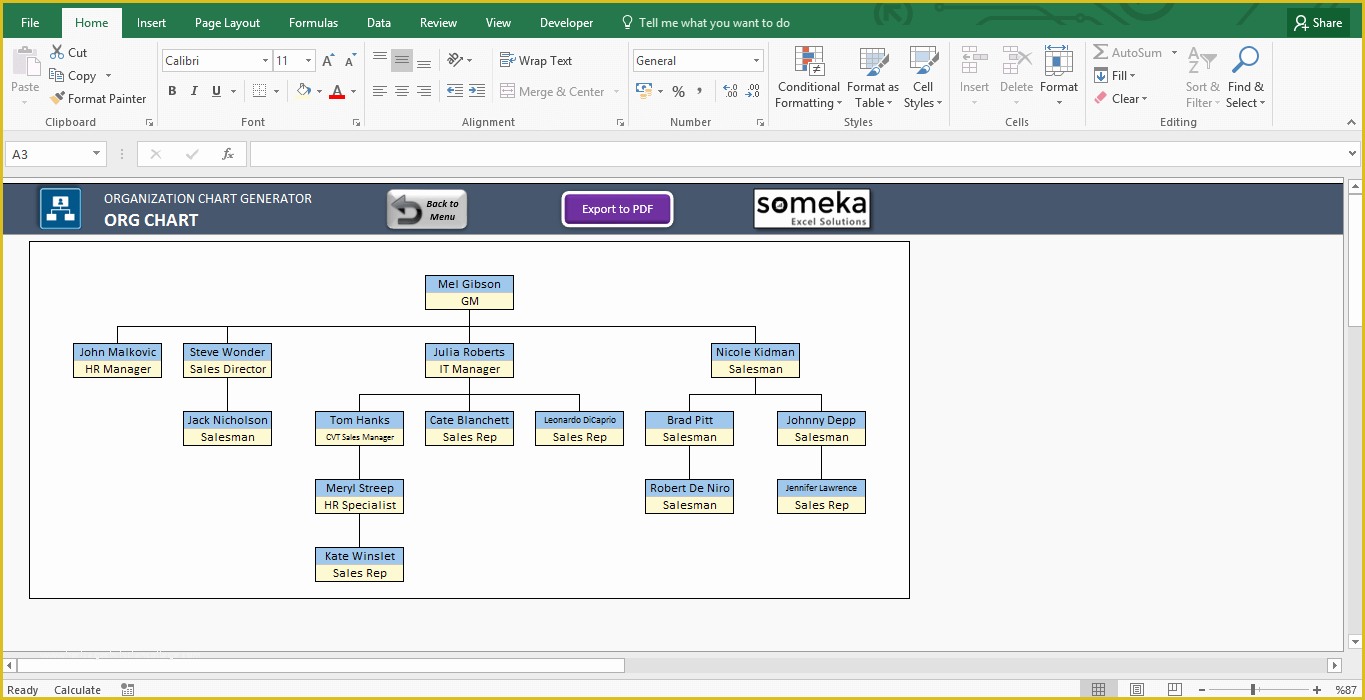Click the Insert cells icon
The height and width of the screenshot is (700, 1365).
click(975, 62)
